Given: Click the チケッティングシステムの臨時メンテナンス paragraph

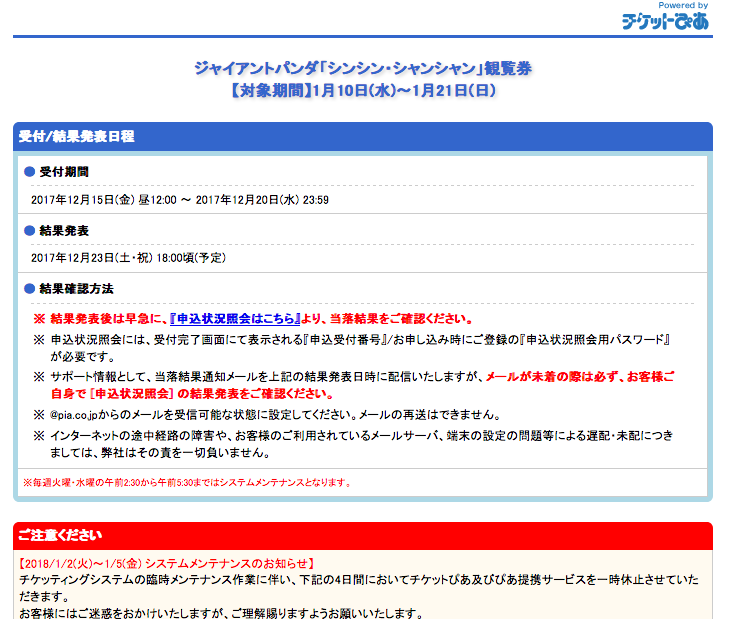Looking at the screenshot, I should tap(359, 588).
